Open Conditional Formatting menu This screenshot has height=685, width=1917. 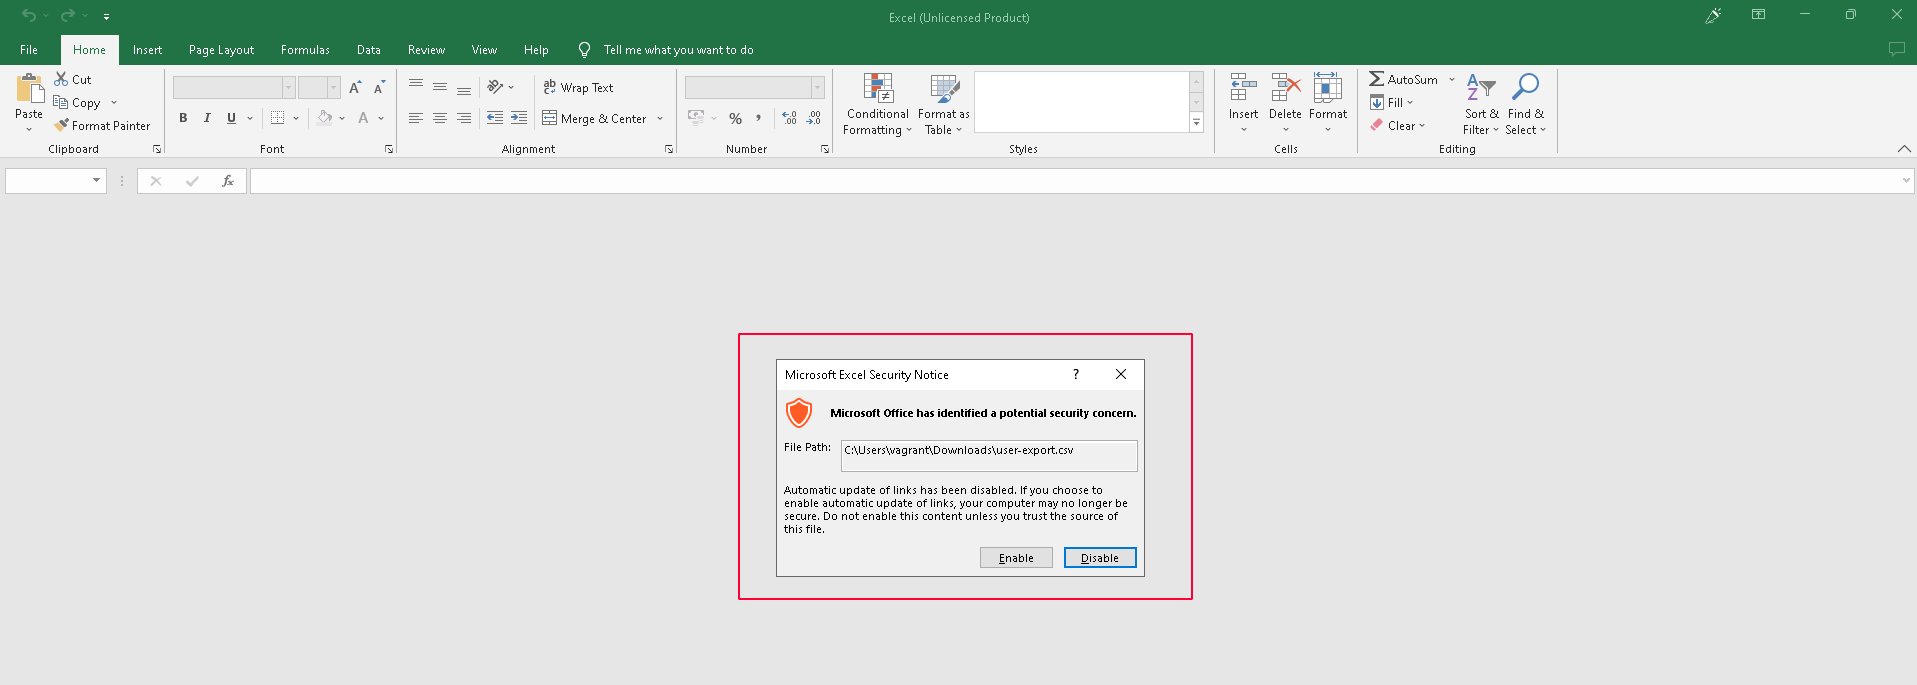point(878,104)
